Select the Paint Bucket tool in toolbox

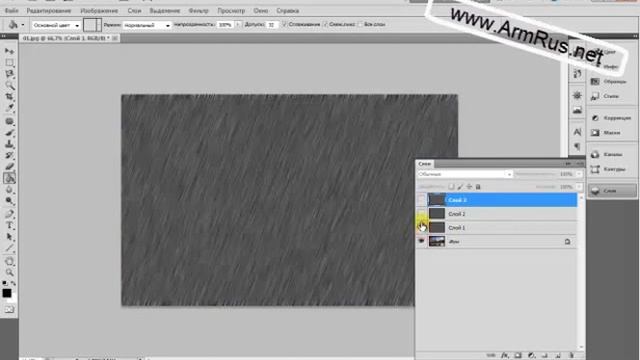pos(9,178)
